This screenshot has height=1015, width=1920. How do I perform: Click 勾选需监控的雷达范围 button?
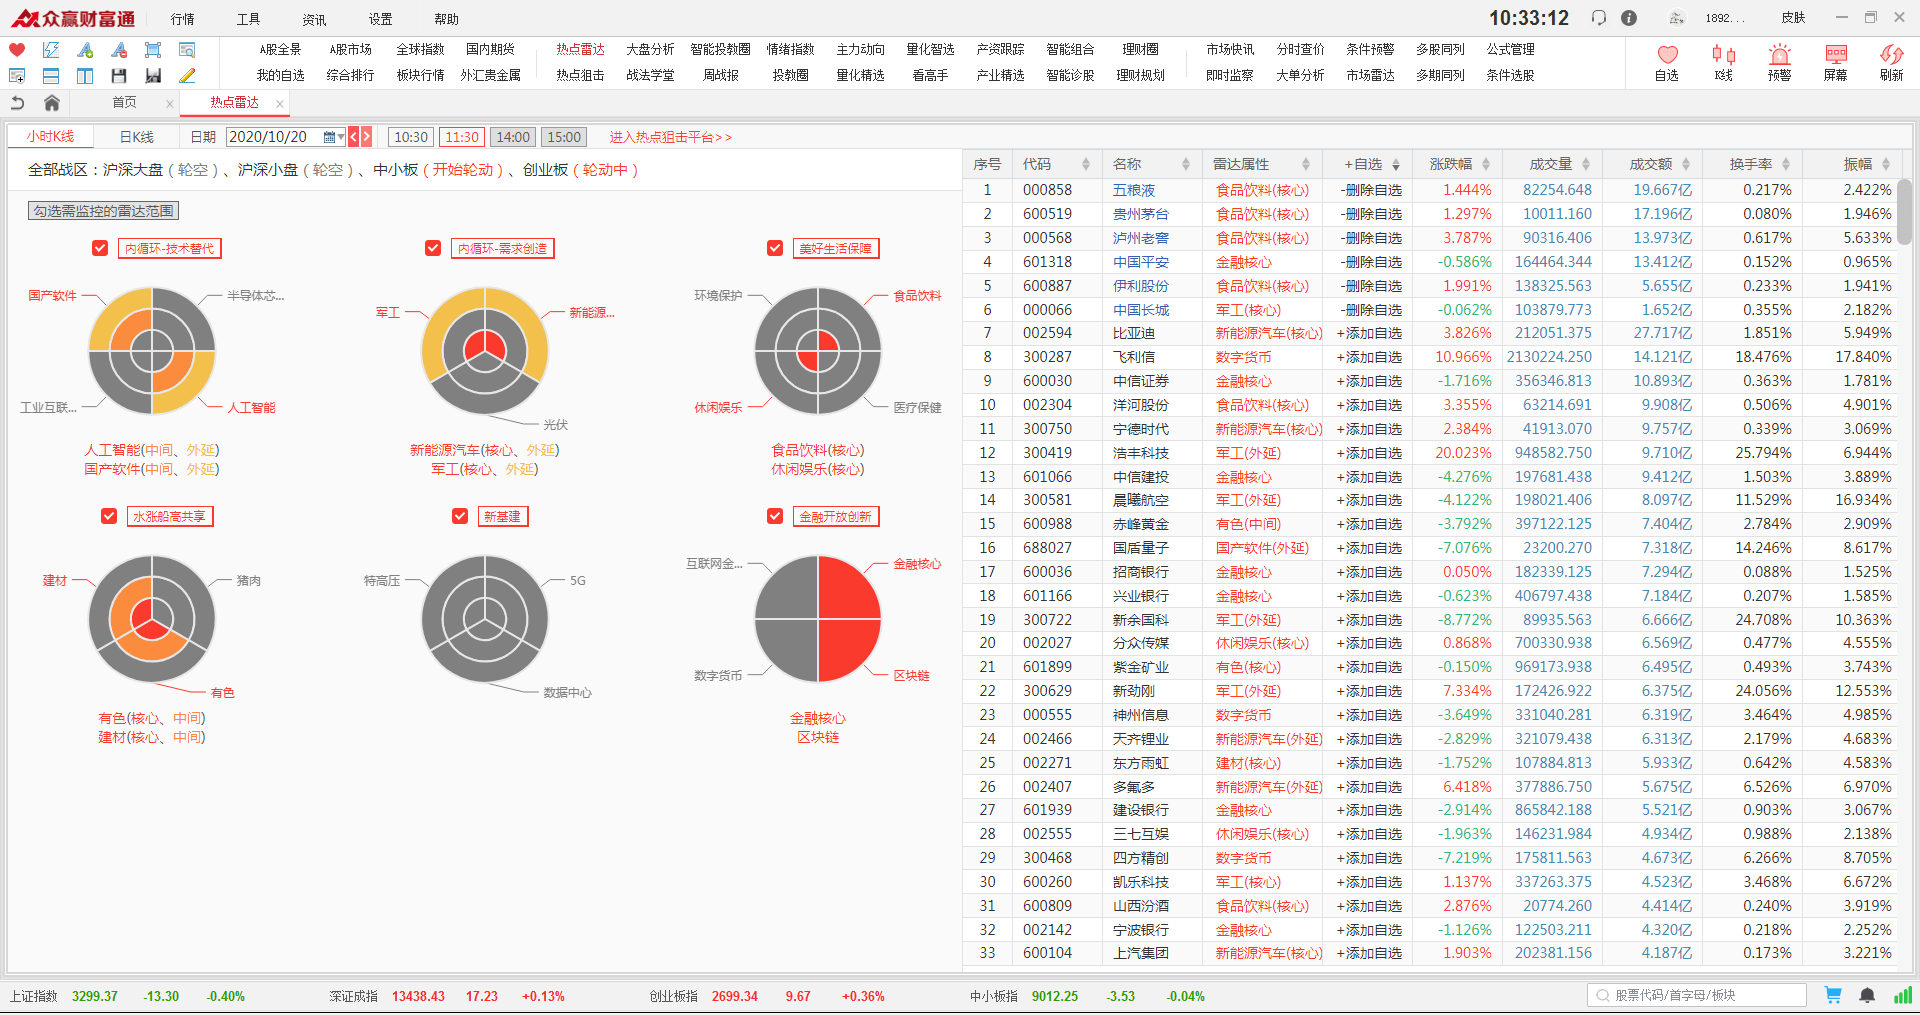click(x=103, y=211)
